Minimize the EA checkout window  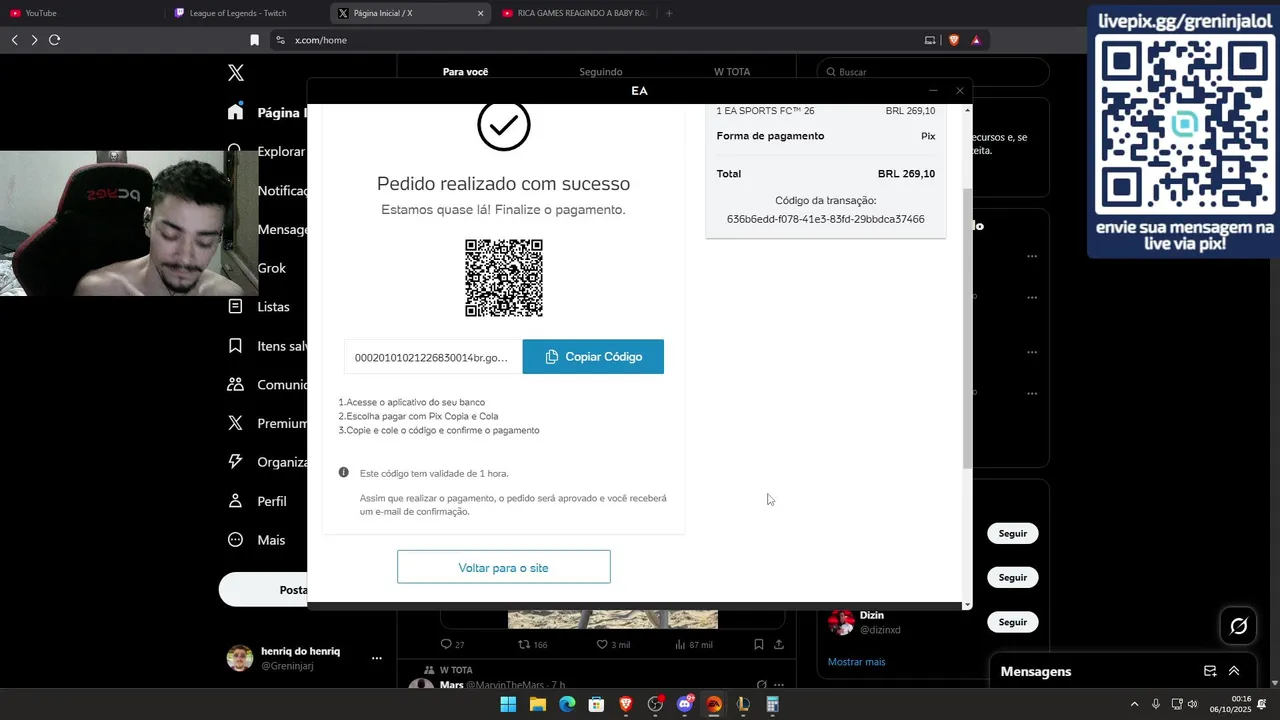[x=933, y=91]
